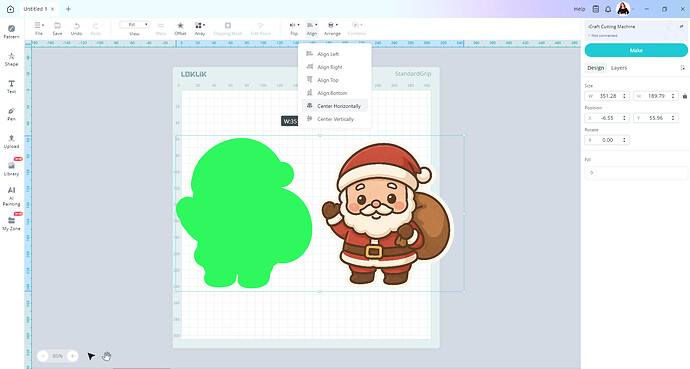Zoom out with the minus button

click(x=43, y=356)
